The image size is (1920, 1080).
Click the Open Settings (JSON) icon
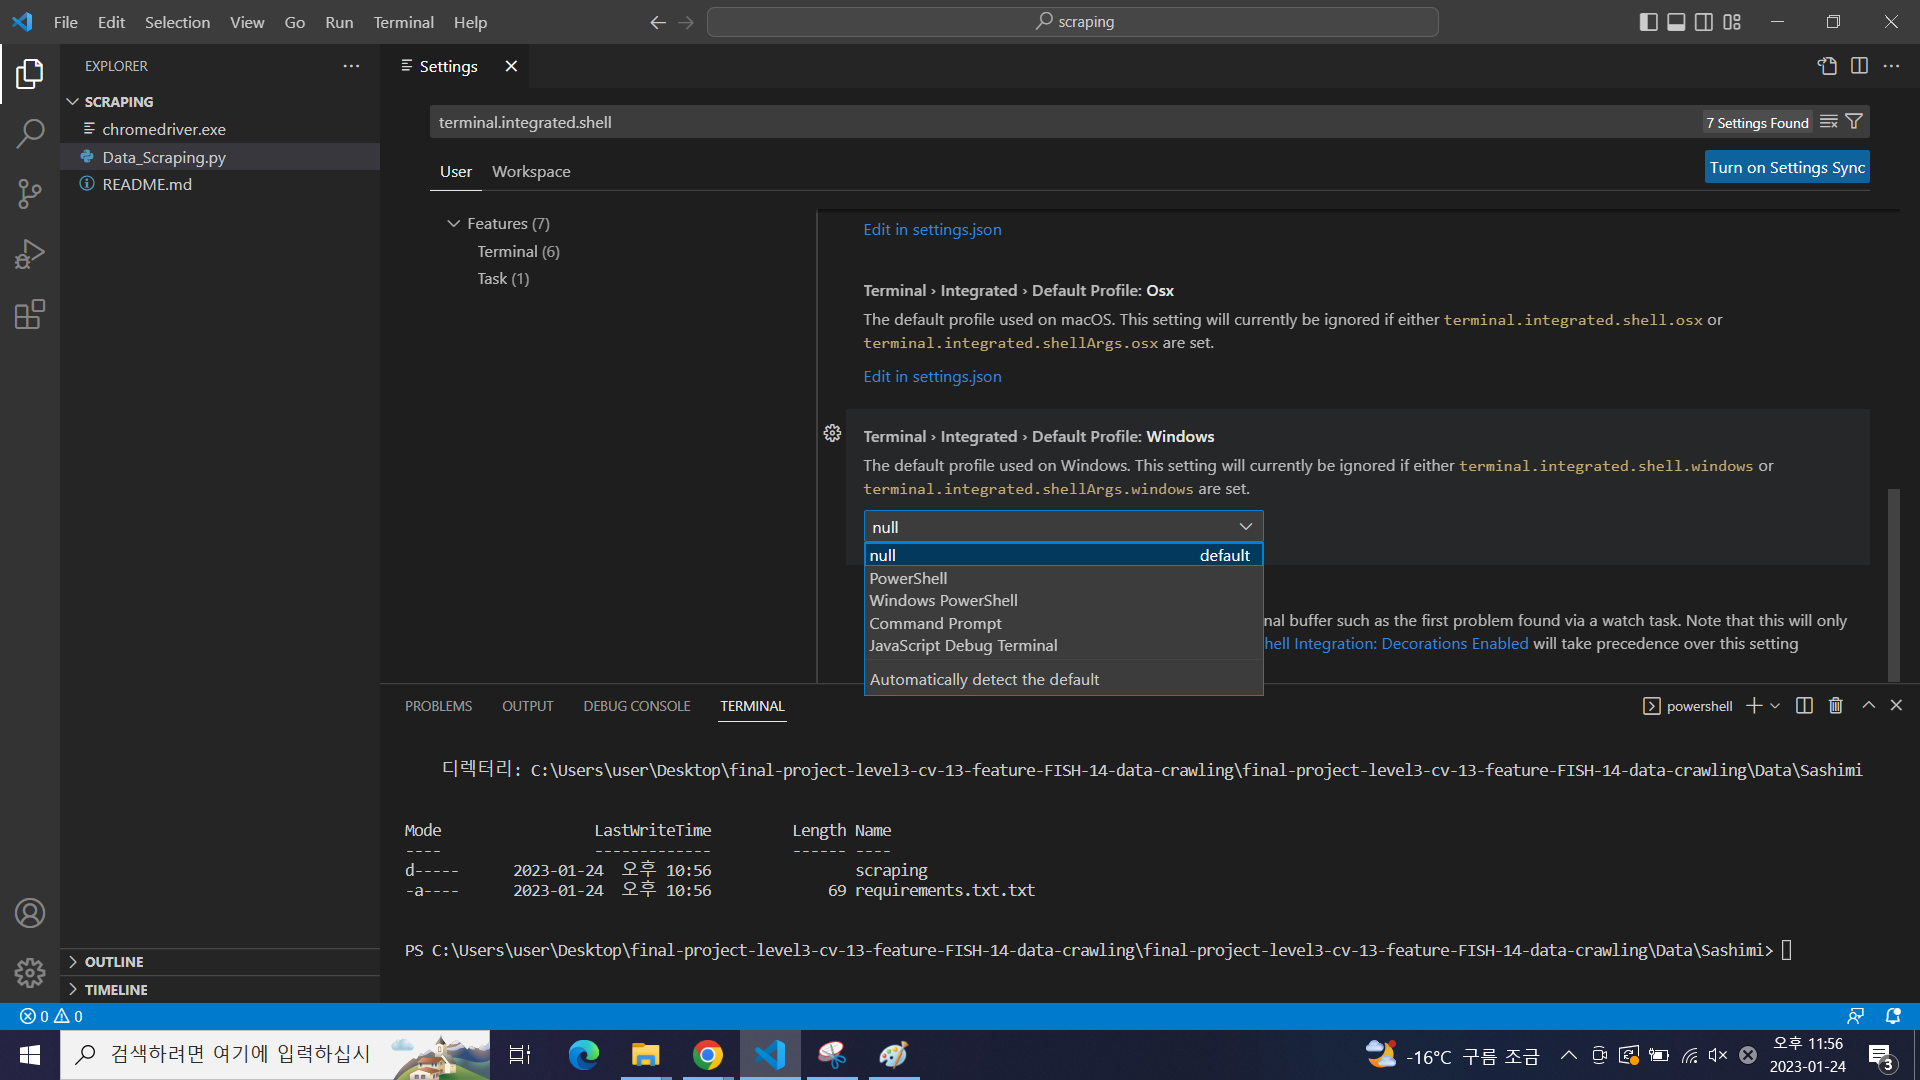click(1827, 66)
